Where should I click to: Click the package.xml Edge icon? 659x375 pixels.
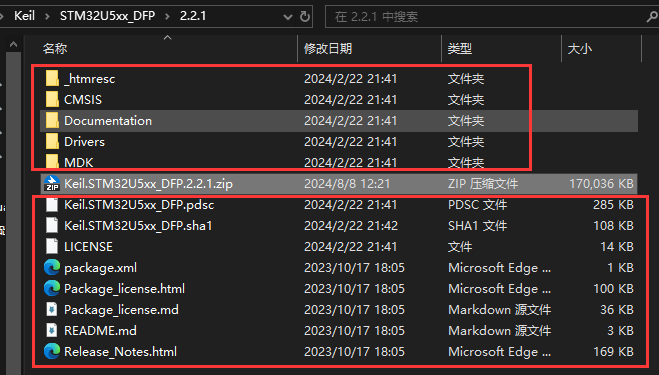(52, 268)
